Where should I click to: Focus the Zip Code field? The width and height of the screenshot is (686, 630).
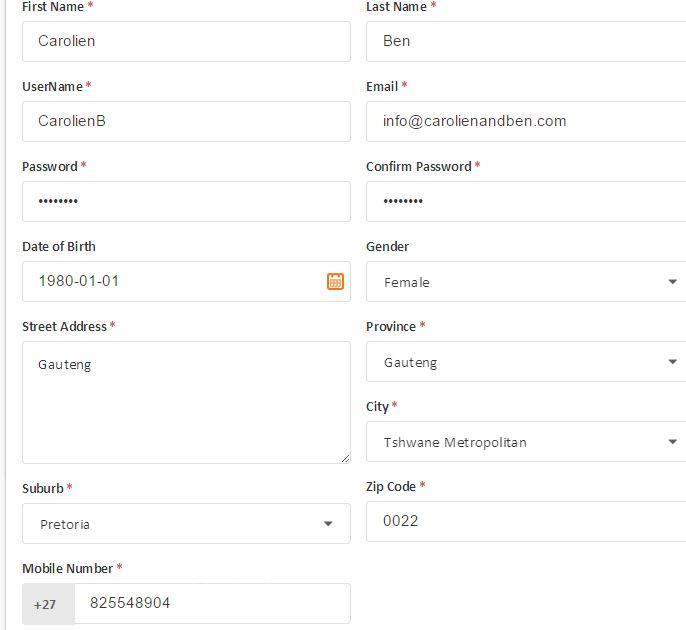(x=526, y=521)
